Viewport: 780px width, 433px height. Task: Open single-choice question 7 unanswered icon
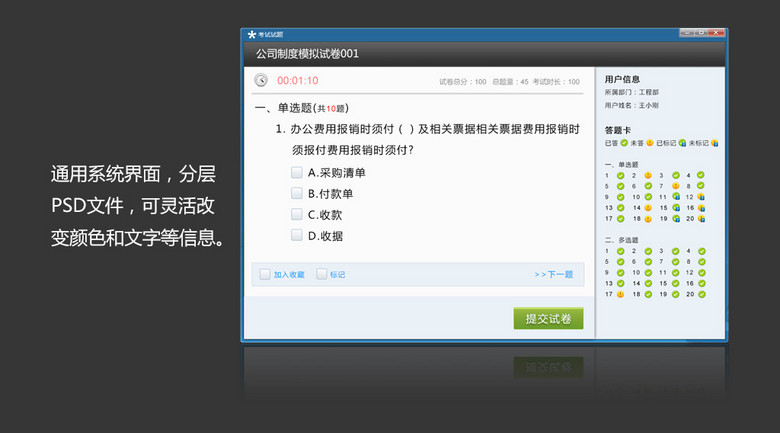676,186
